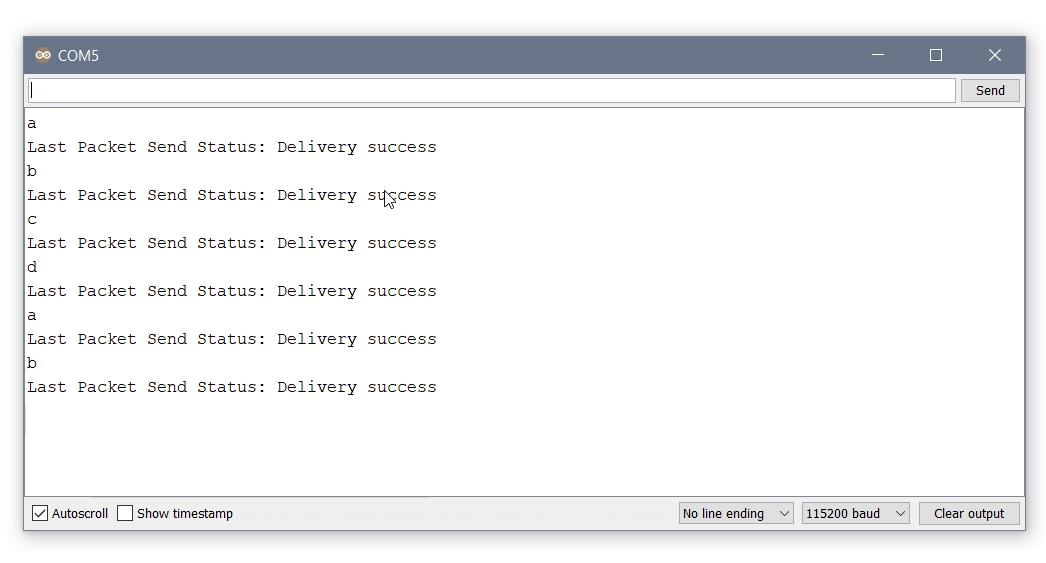Click the COM5 title text

[78, 56]
